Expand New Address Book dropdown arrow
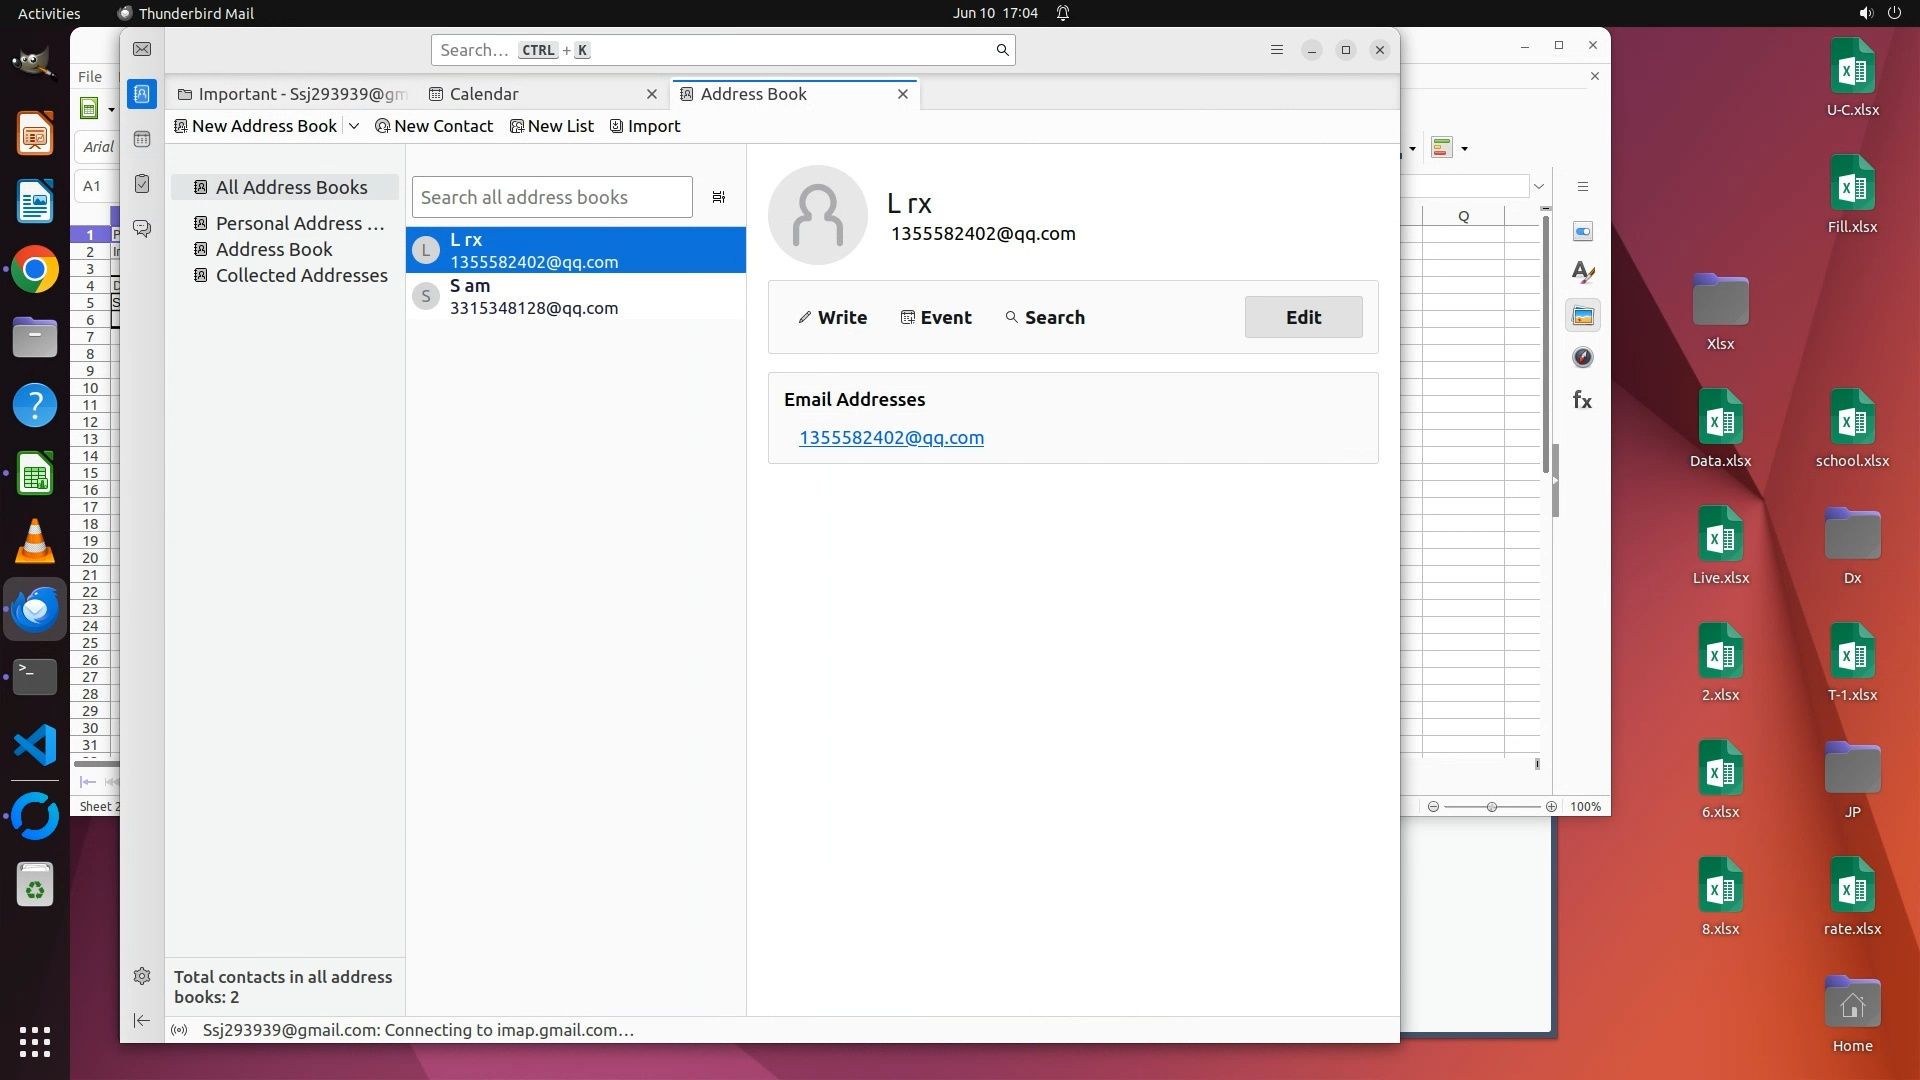Screen dimensions: 1920x1080 pyautogui.click(x=354, y=126)
